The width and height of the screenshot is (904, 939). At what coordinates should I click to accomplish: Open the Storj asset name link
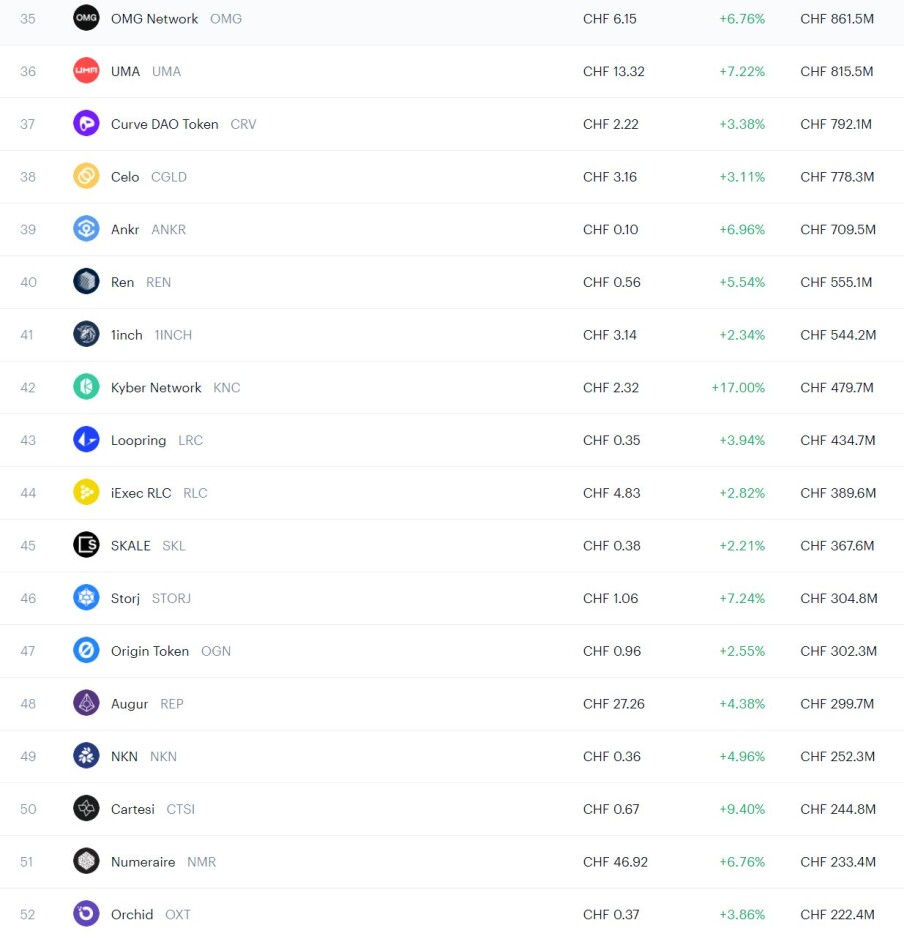125,598
